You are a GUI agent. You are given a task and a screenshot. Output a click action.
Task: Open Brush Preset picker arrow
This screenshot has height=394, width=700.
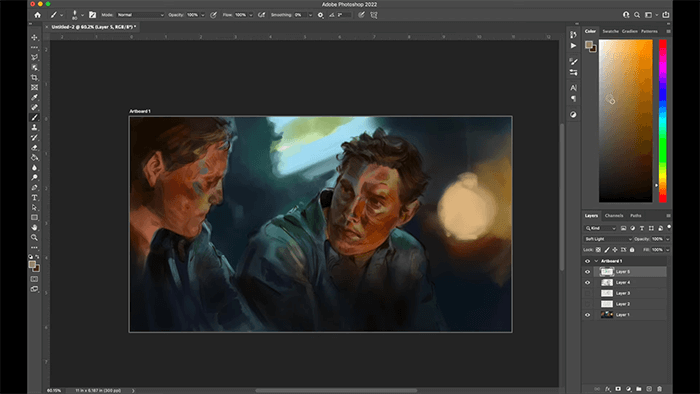point(82,15)
